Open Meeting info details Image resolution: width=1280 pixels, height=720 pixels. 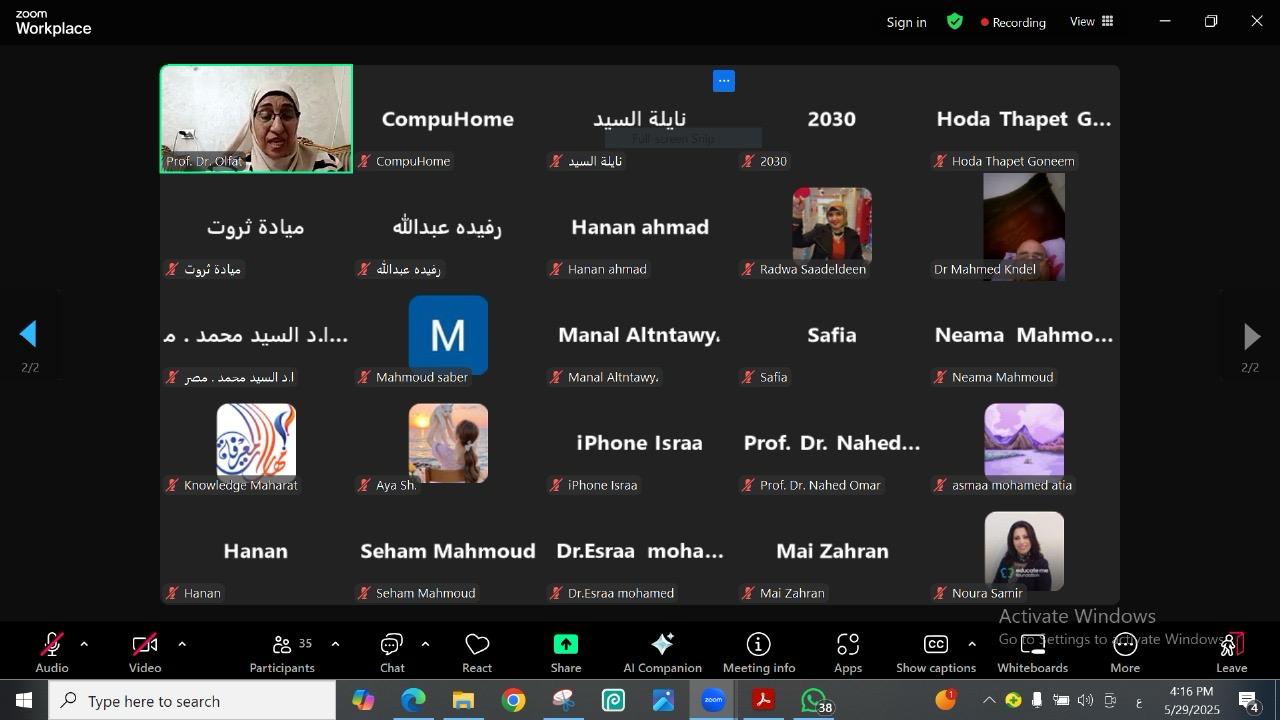[x=758, y=652]
